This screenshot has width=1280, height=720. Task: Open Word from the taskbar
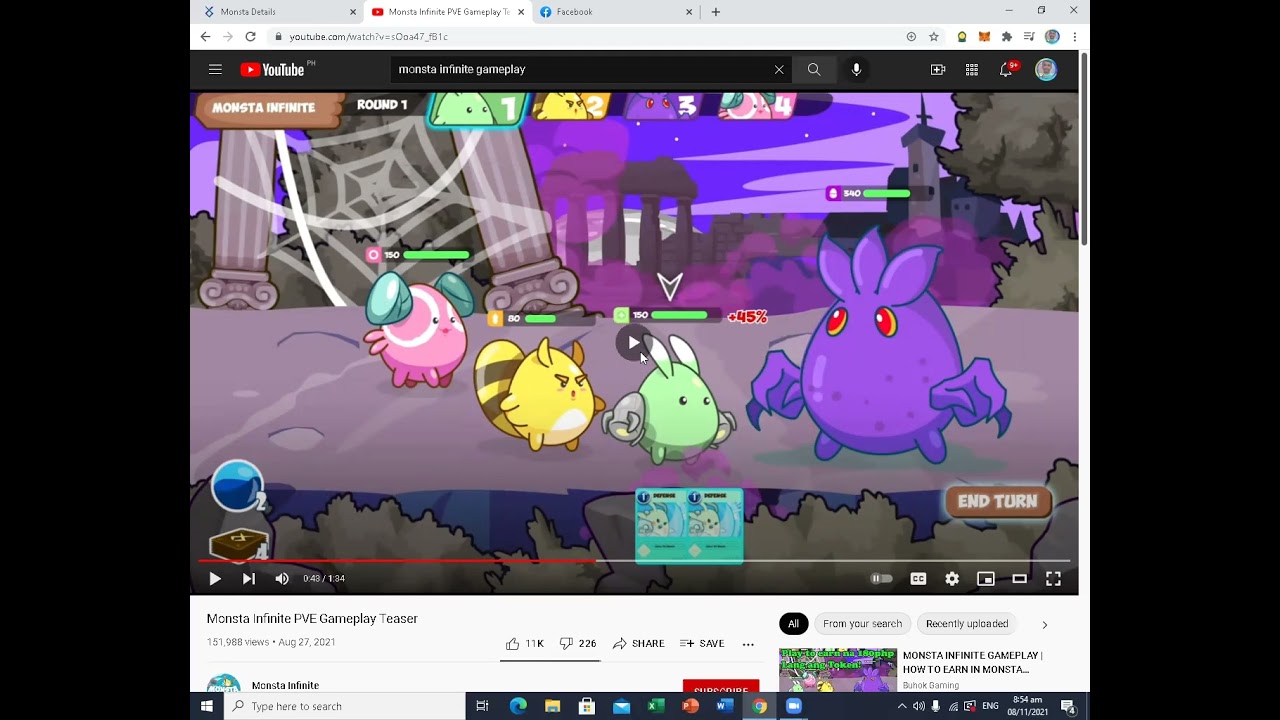(725, 706)
